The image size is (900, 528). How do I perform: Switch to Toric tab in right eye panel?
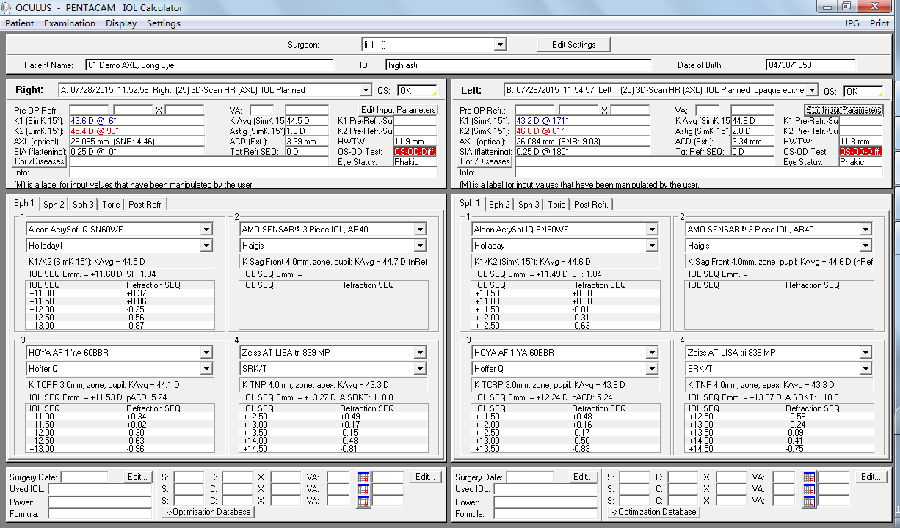click(111, 204)
